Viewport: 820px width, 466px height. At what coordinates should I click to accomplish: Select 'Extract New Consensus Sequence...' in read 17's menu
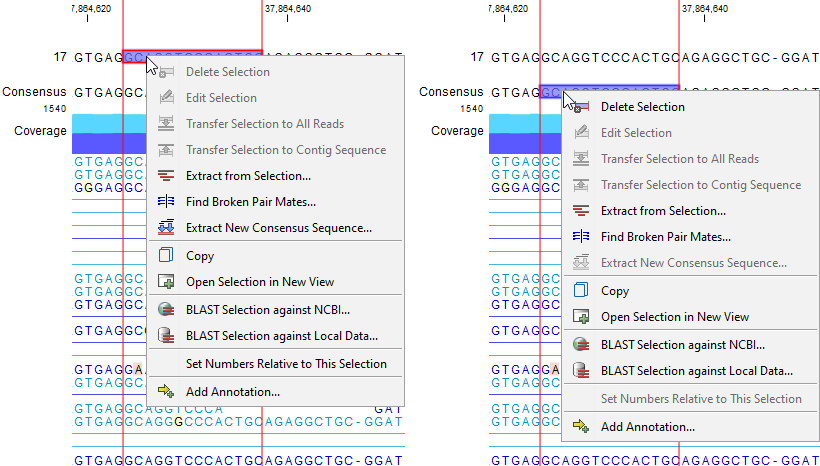click(278, 228)
